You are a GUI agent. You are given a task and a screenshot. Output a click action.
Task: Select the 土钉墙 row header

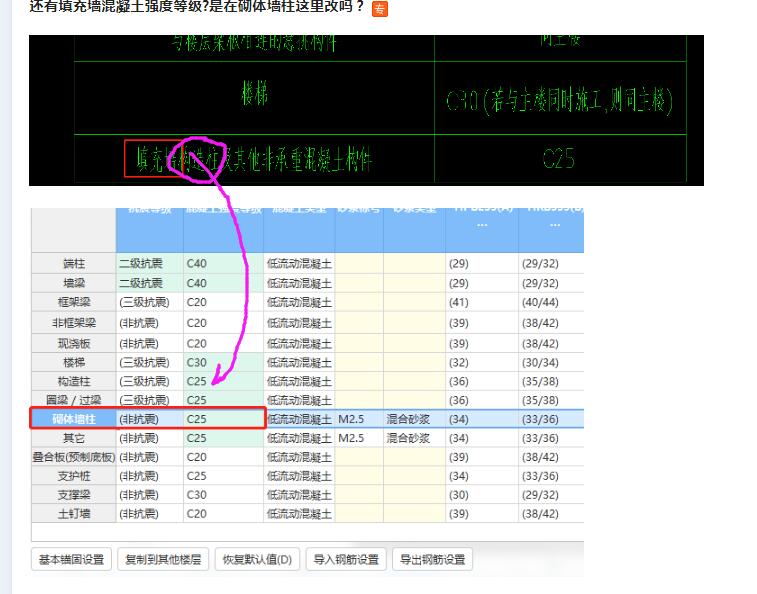(x=74, y=513)
